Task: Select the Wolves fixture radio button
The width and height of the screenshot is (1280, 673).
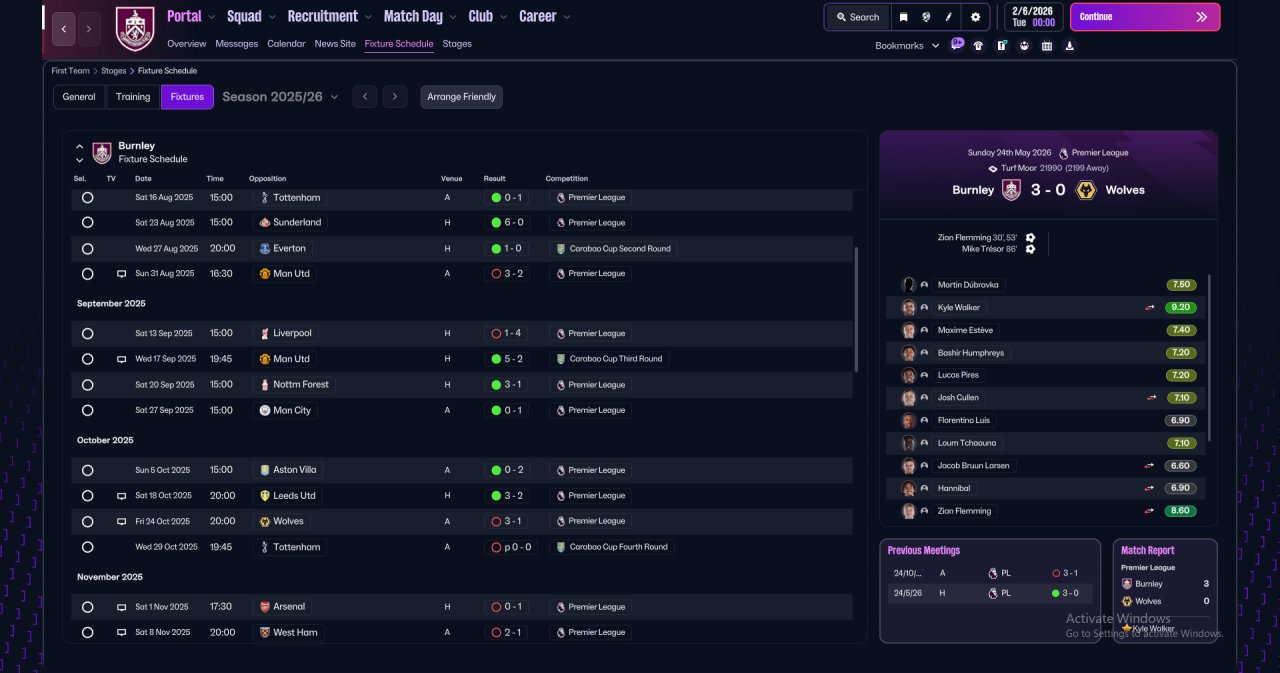Action: pos(87,521)
